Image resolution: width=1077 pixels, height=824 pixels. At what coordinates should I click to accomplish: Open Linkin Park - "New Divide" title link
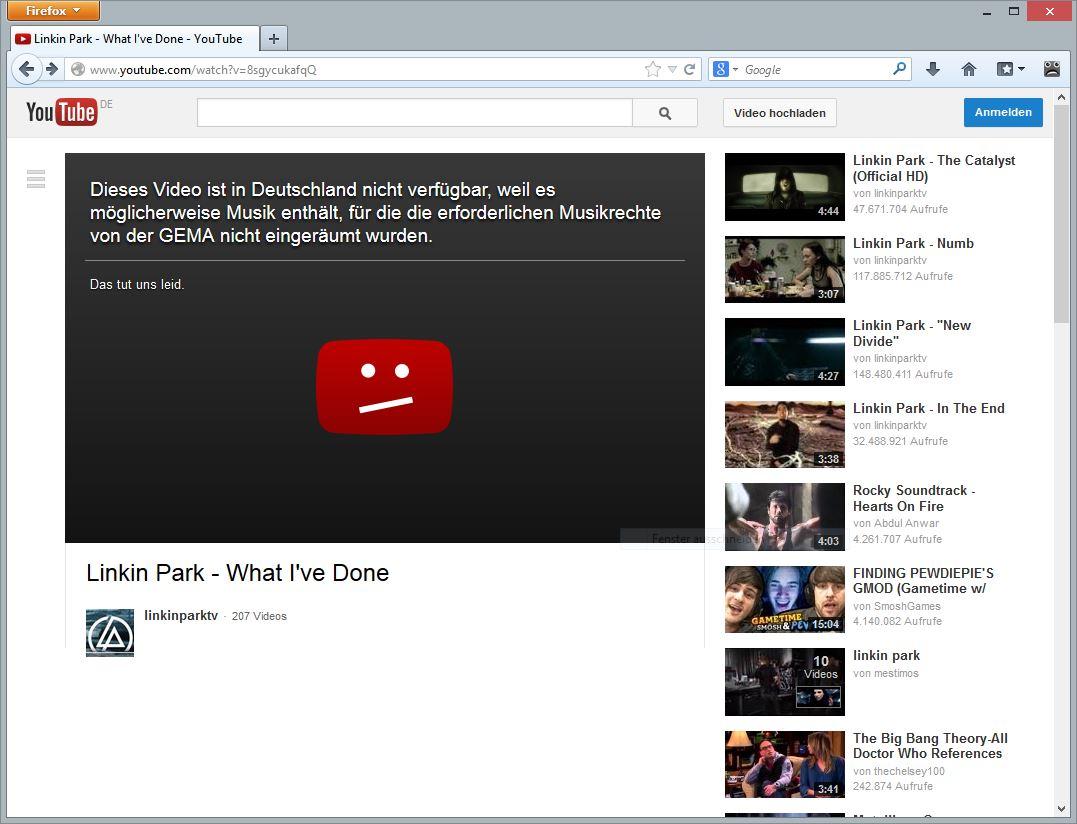912,333
